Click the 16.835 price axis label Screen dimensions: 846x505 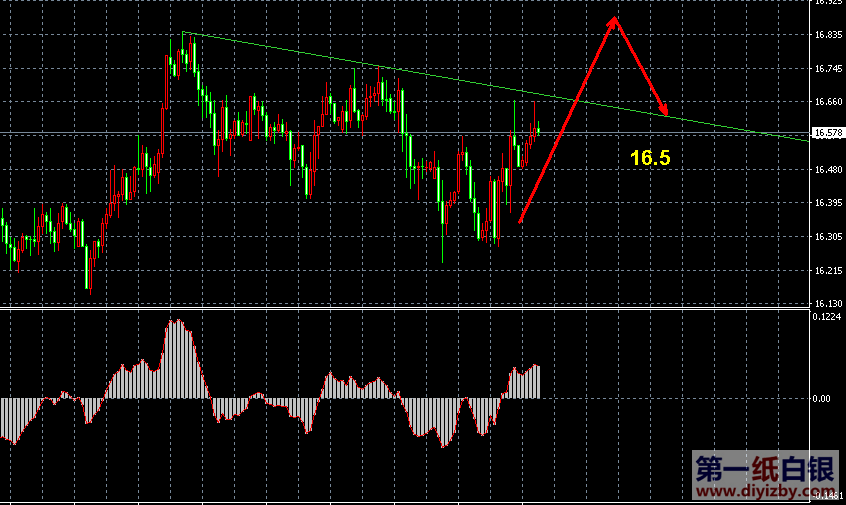click(x=826, y=35)
